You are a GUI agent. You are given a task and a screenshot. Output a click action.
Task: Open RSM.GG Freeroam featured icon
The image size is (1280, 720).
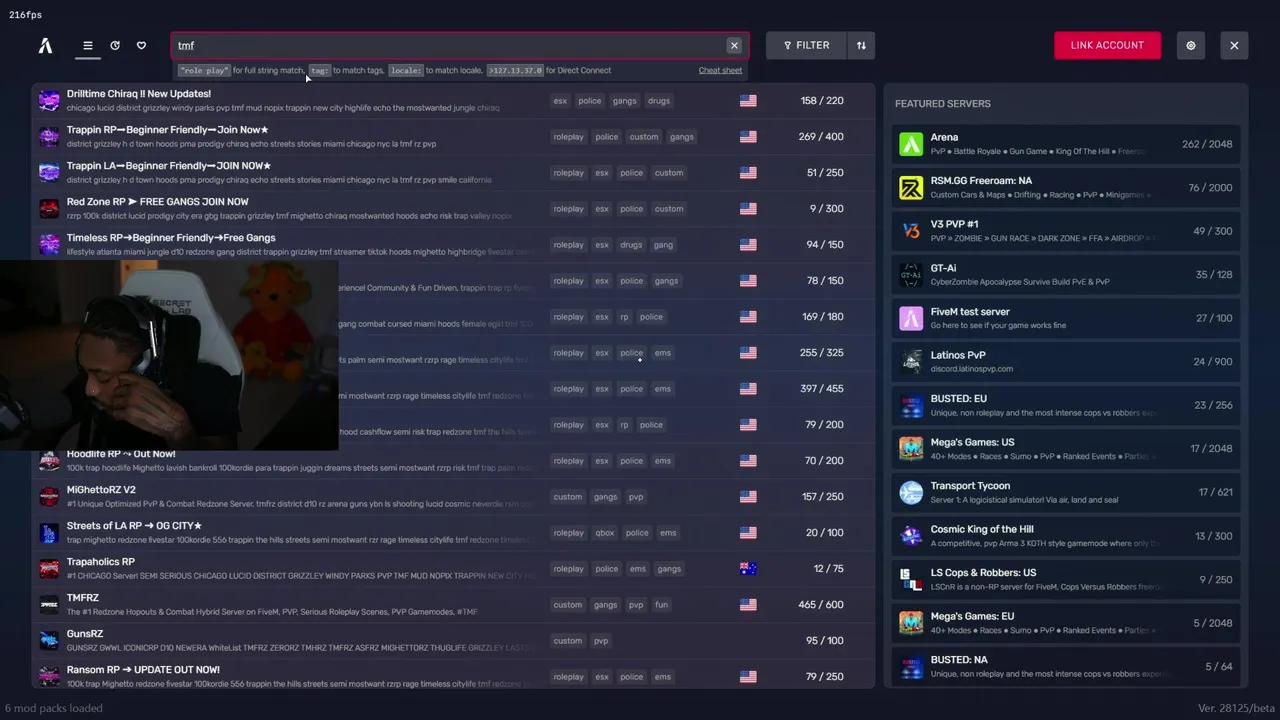tap(911, 187)
